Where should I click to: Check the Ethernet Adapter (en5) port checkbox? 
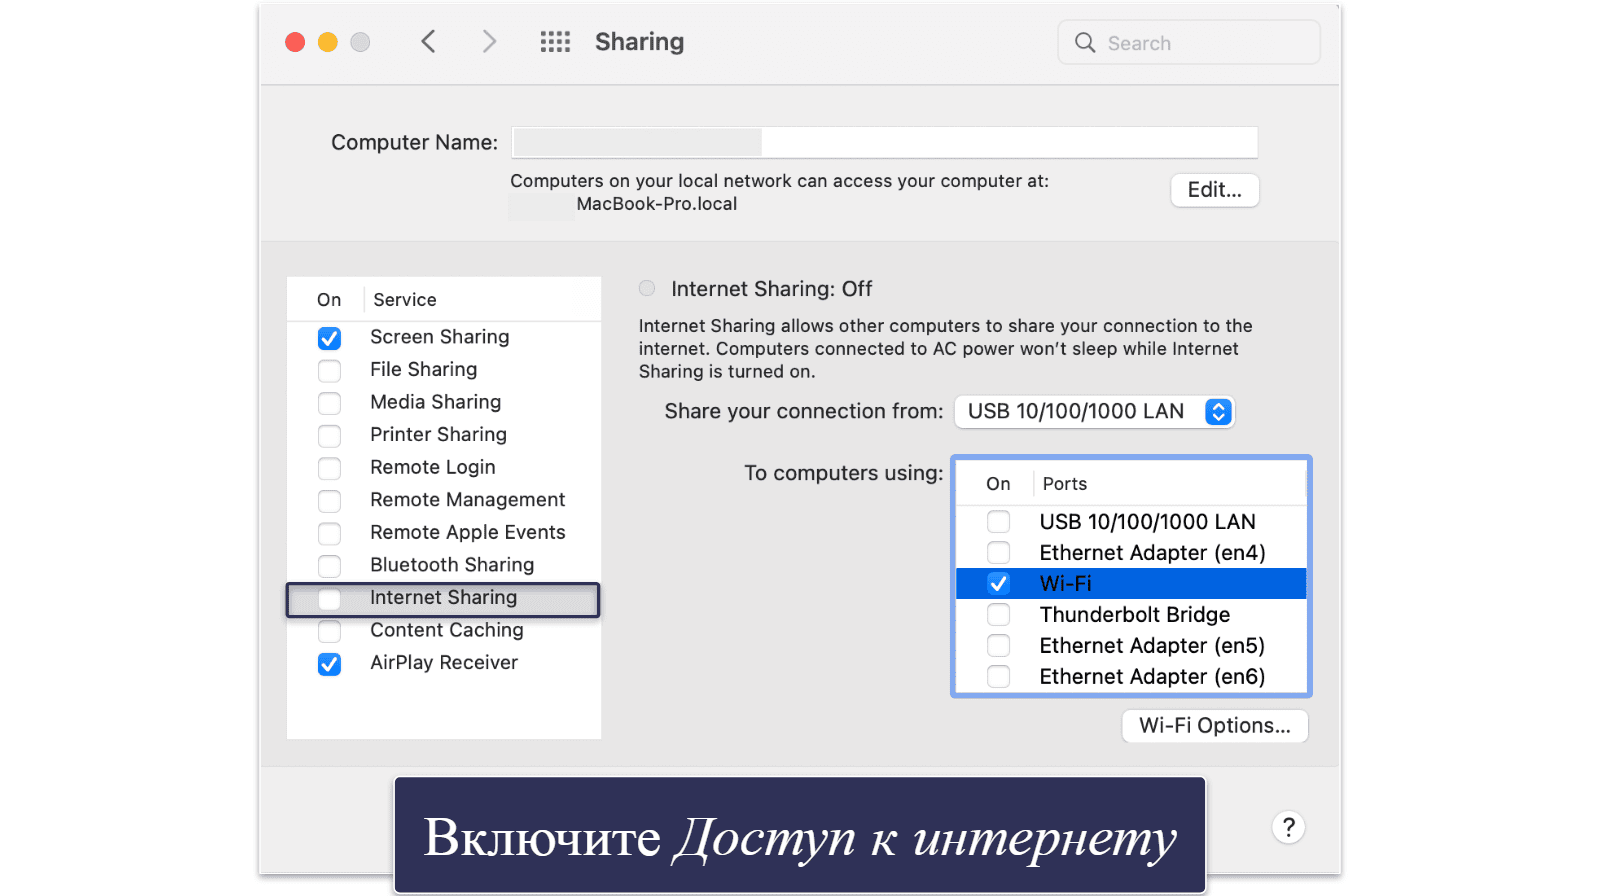(x=998, y=646)
